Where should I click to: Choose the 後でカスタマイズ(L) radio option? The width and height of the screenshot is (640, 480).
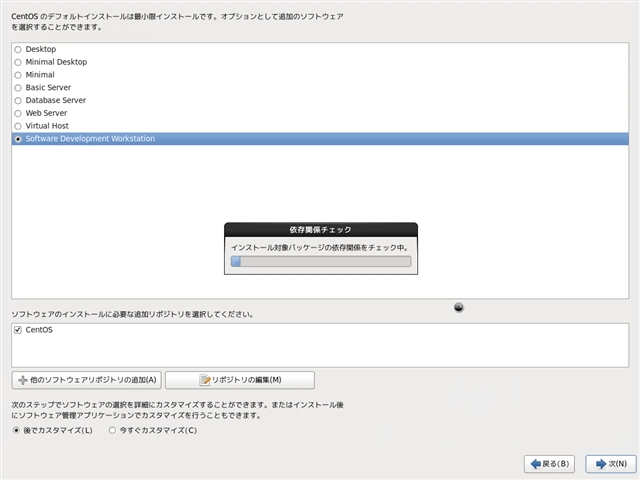coord(16,430)
